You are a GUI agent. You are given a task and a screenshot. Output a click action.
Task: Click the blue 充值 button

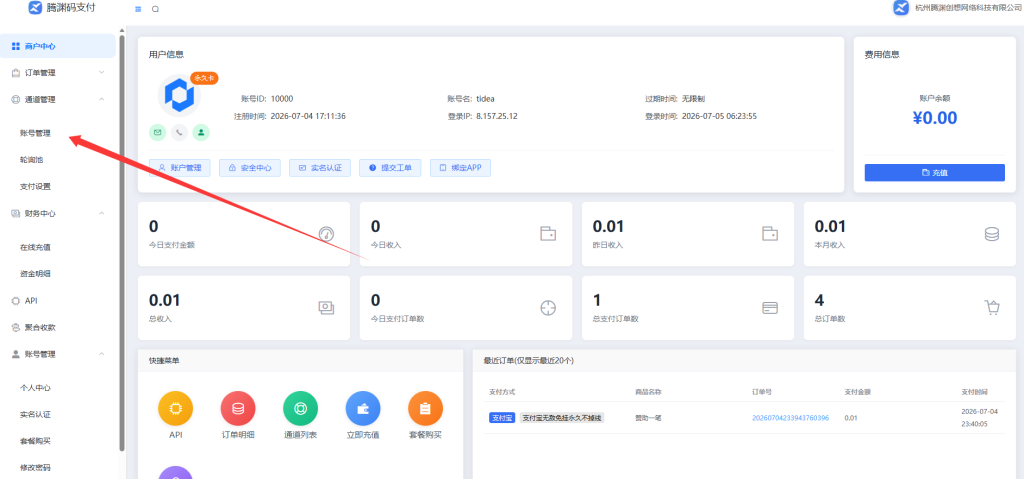[x=935, y=173]
